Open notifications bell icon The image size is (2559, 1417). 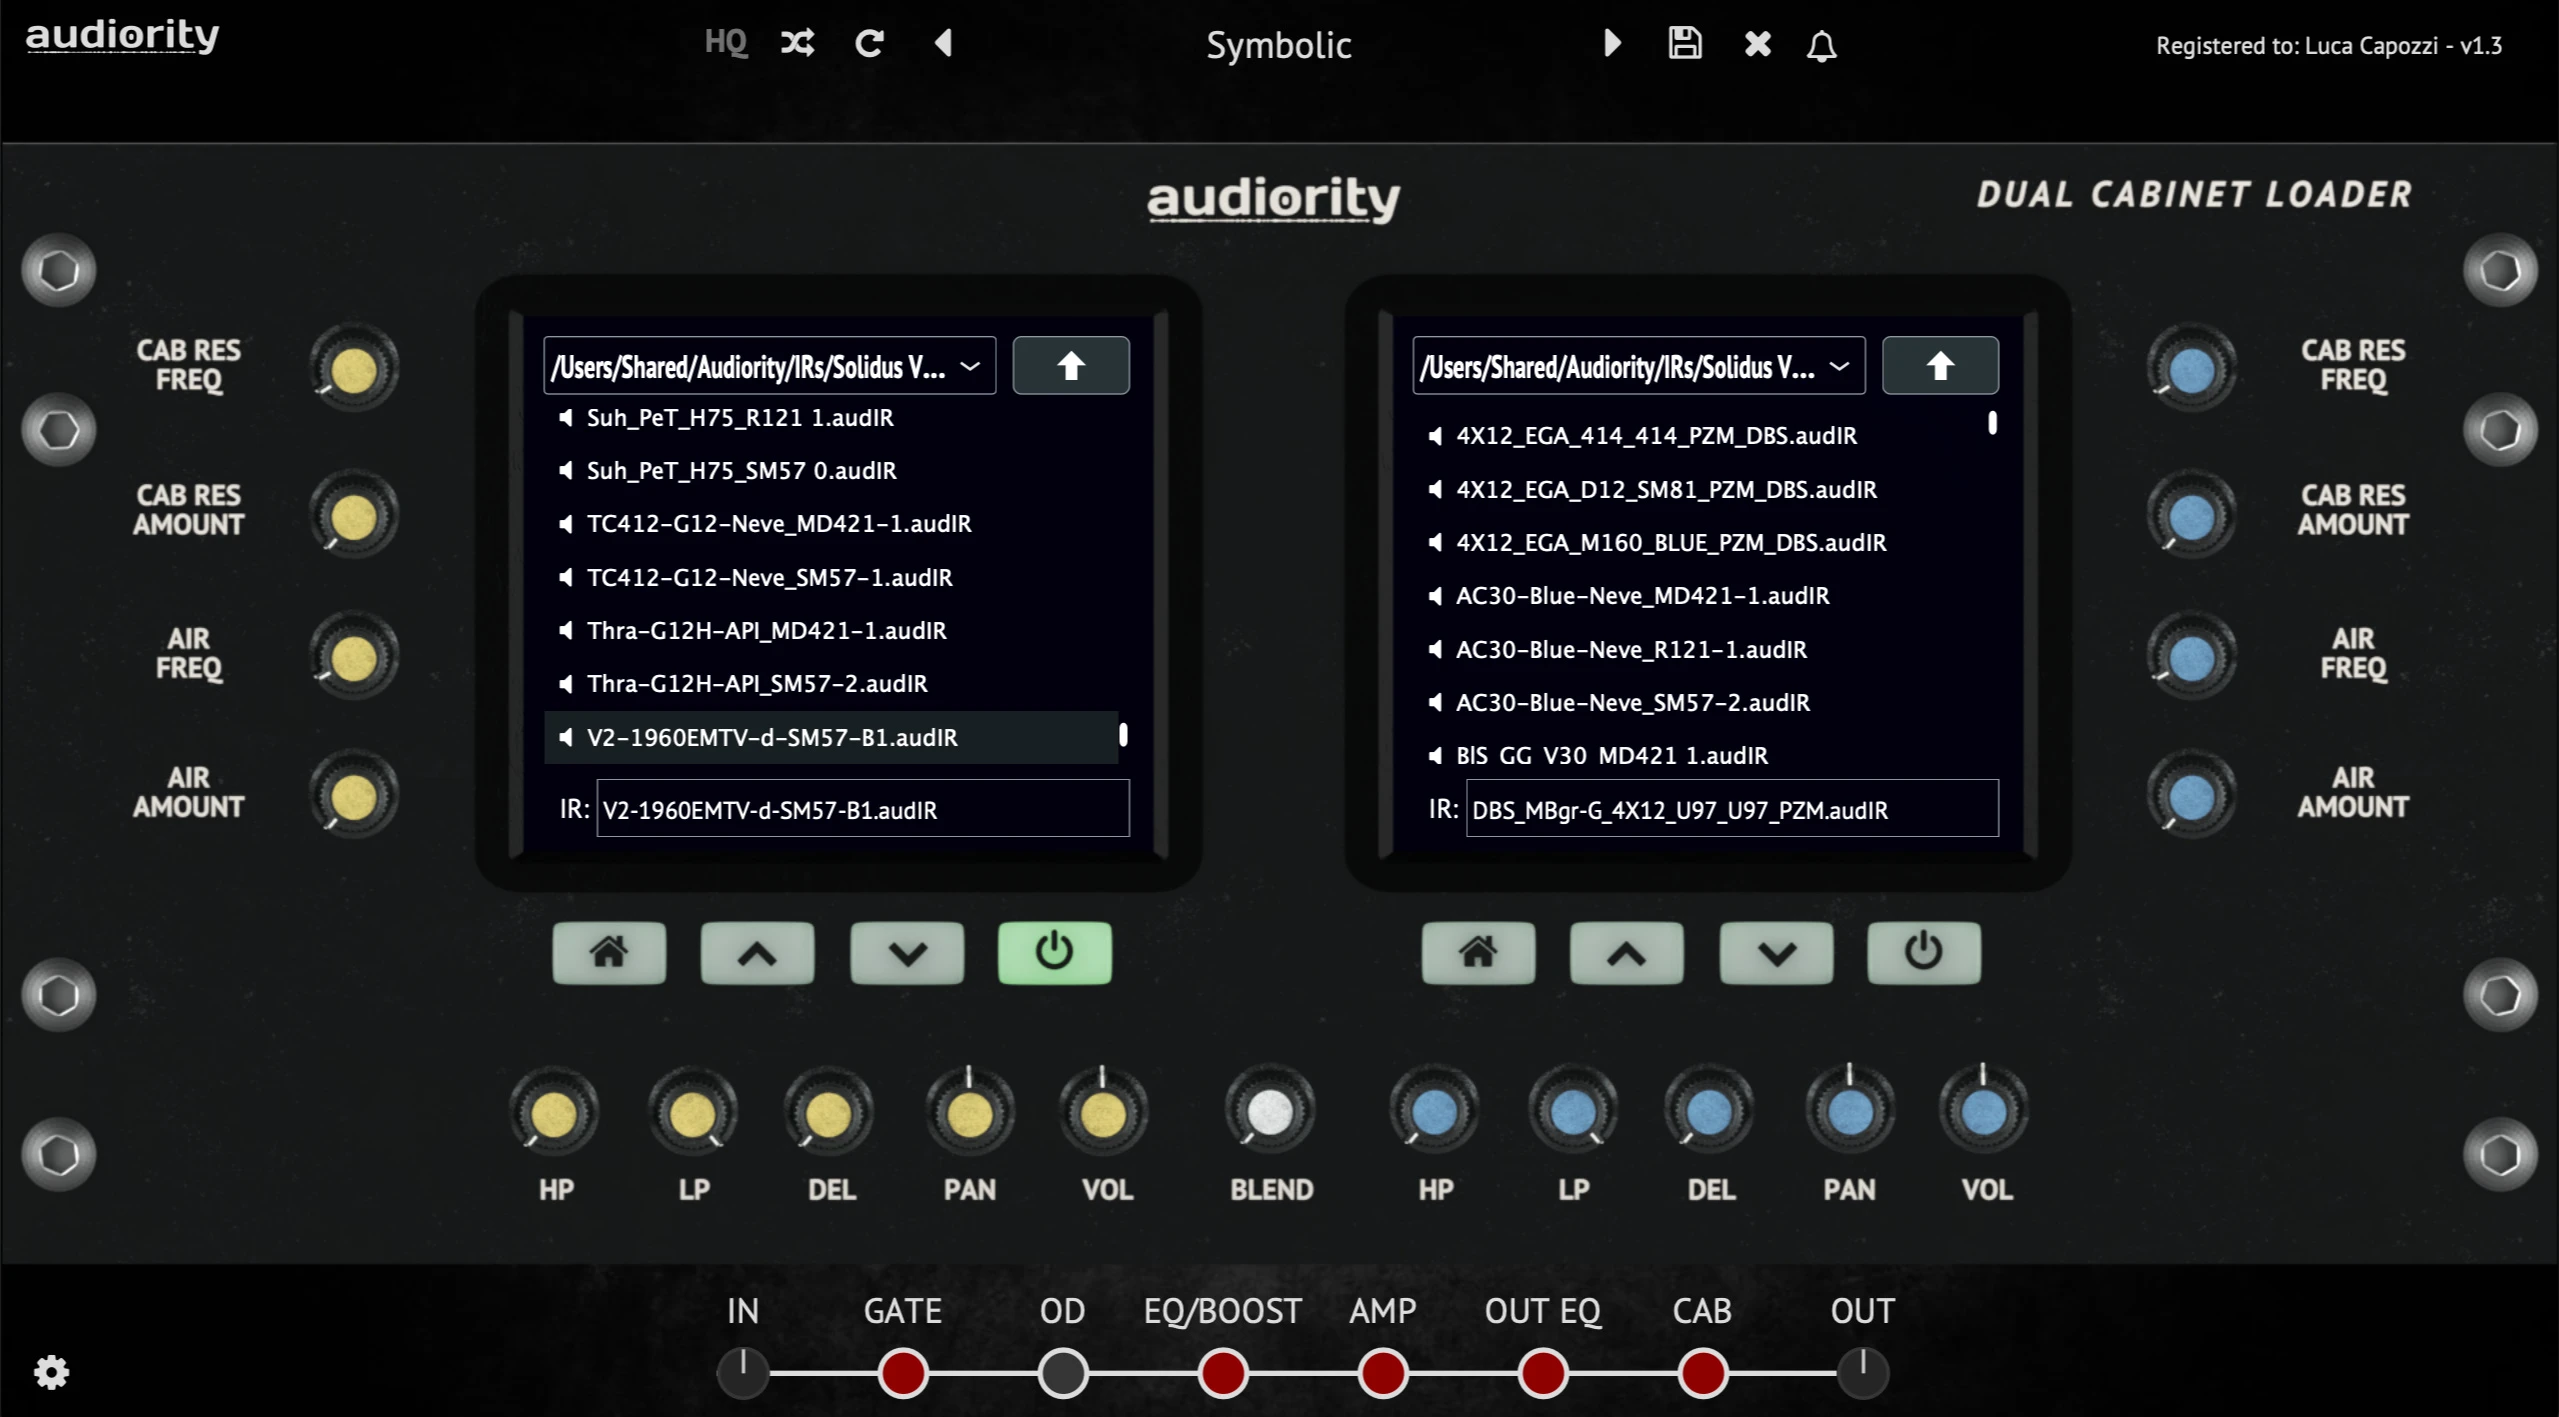1821,45
